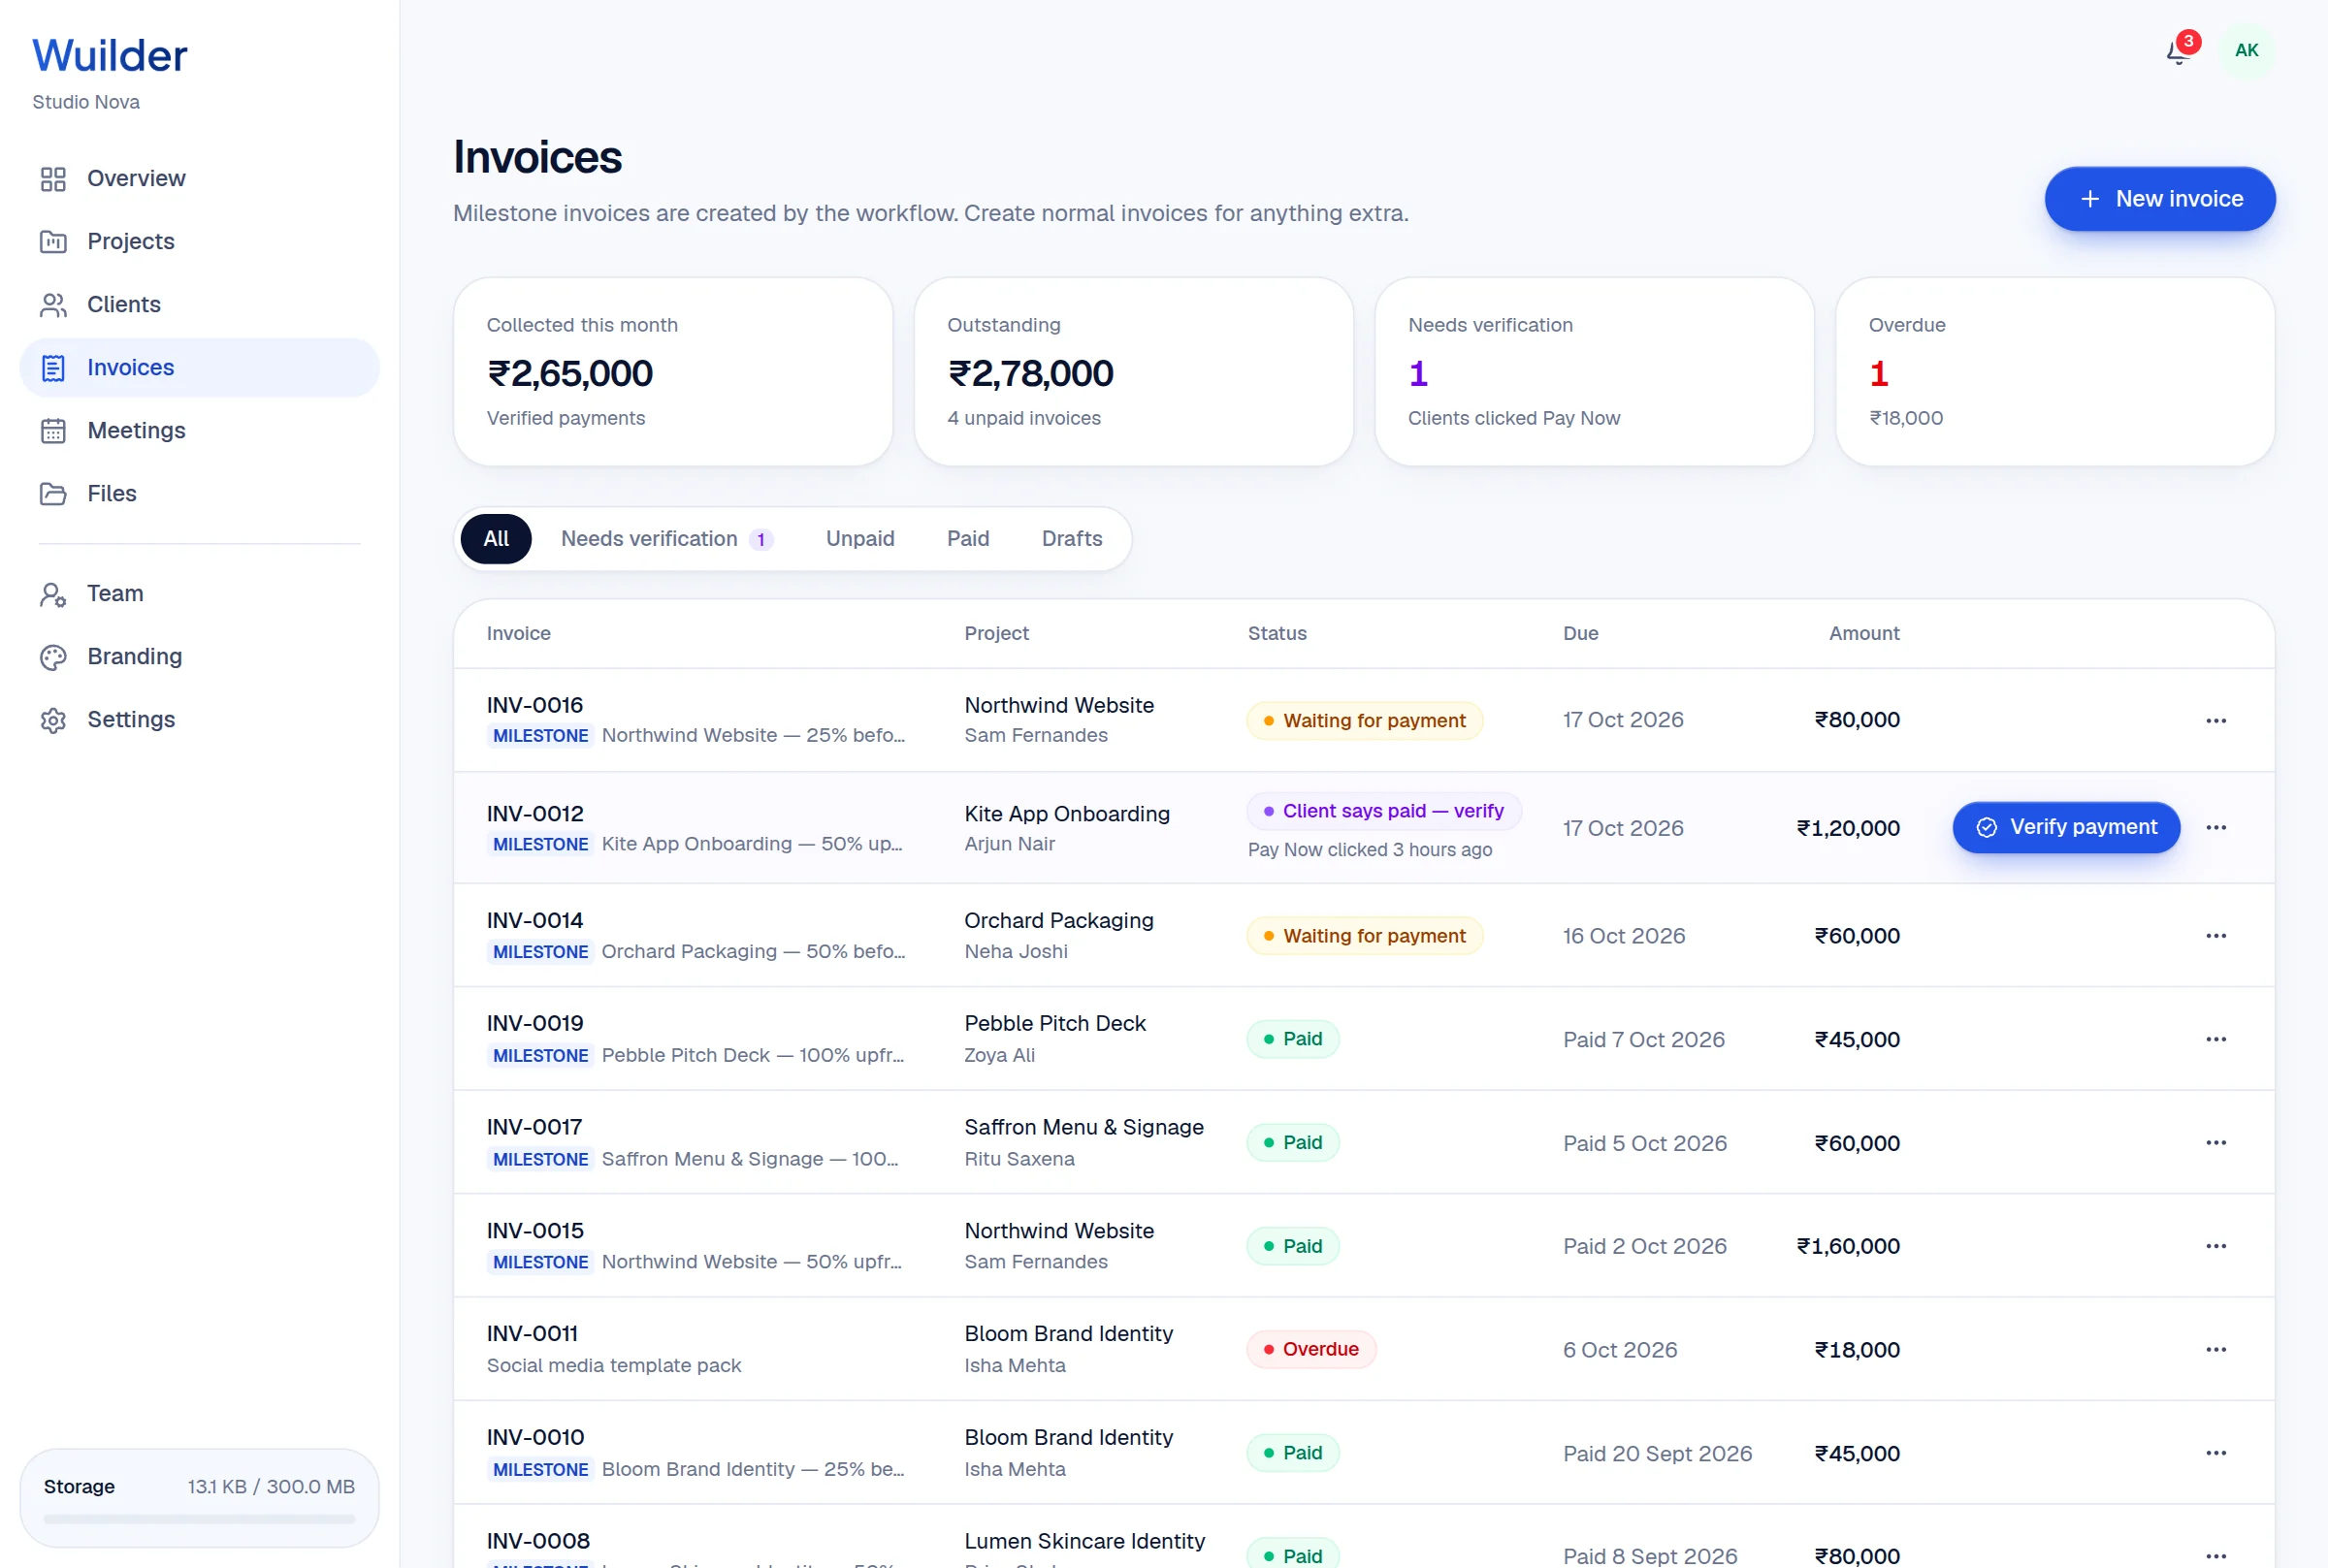This screenshot has width=2328, height=1568.
Task: Click the Invoice column header
Action: 519,634
